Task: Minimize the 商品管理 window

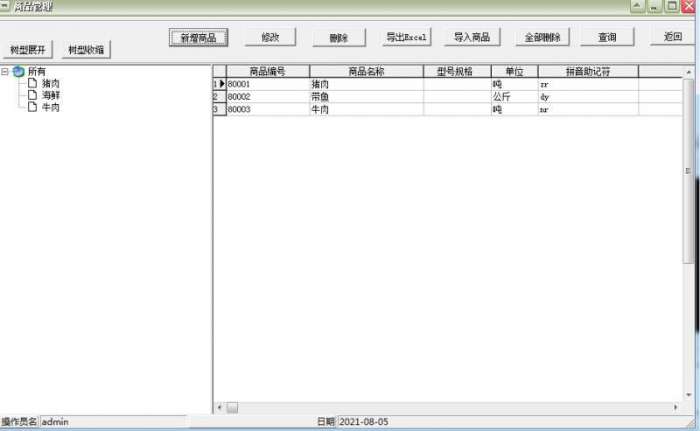Action: 654,6
